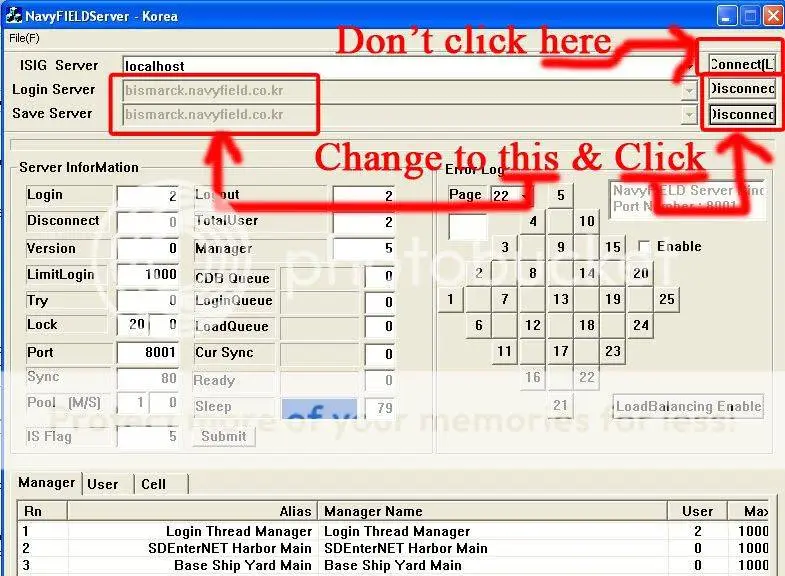Click the LoginQueue value field
The width and height of the screenshot is (785, 576).
coord(379,302)
